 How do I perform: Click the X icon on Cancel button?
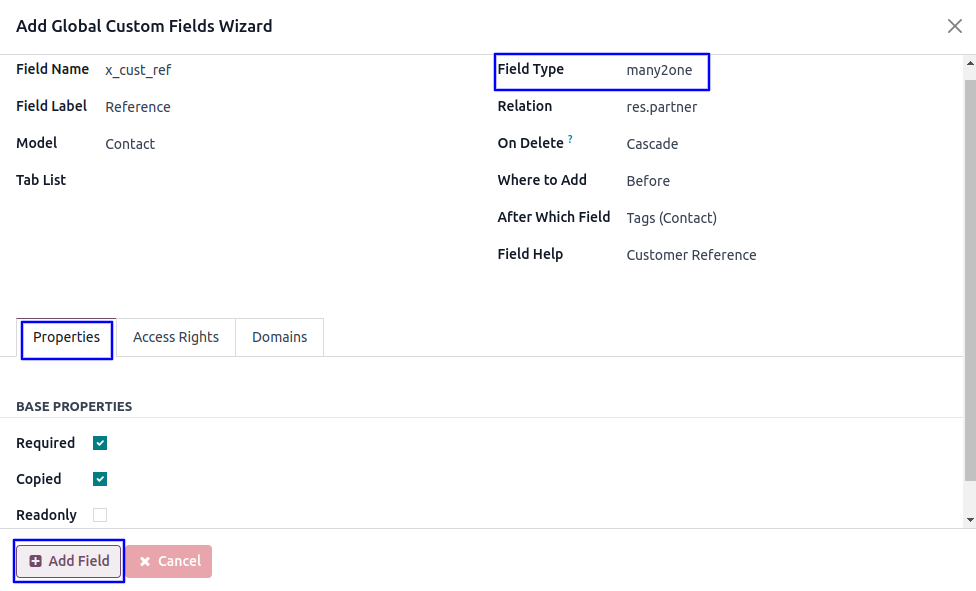[x=145, y=562]
